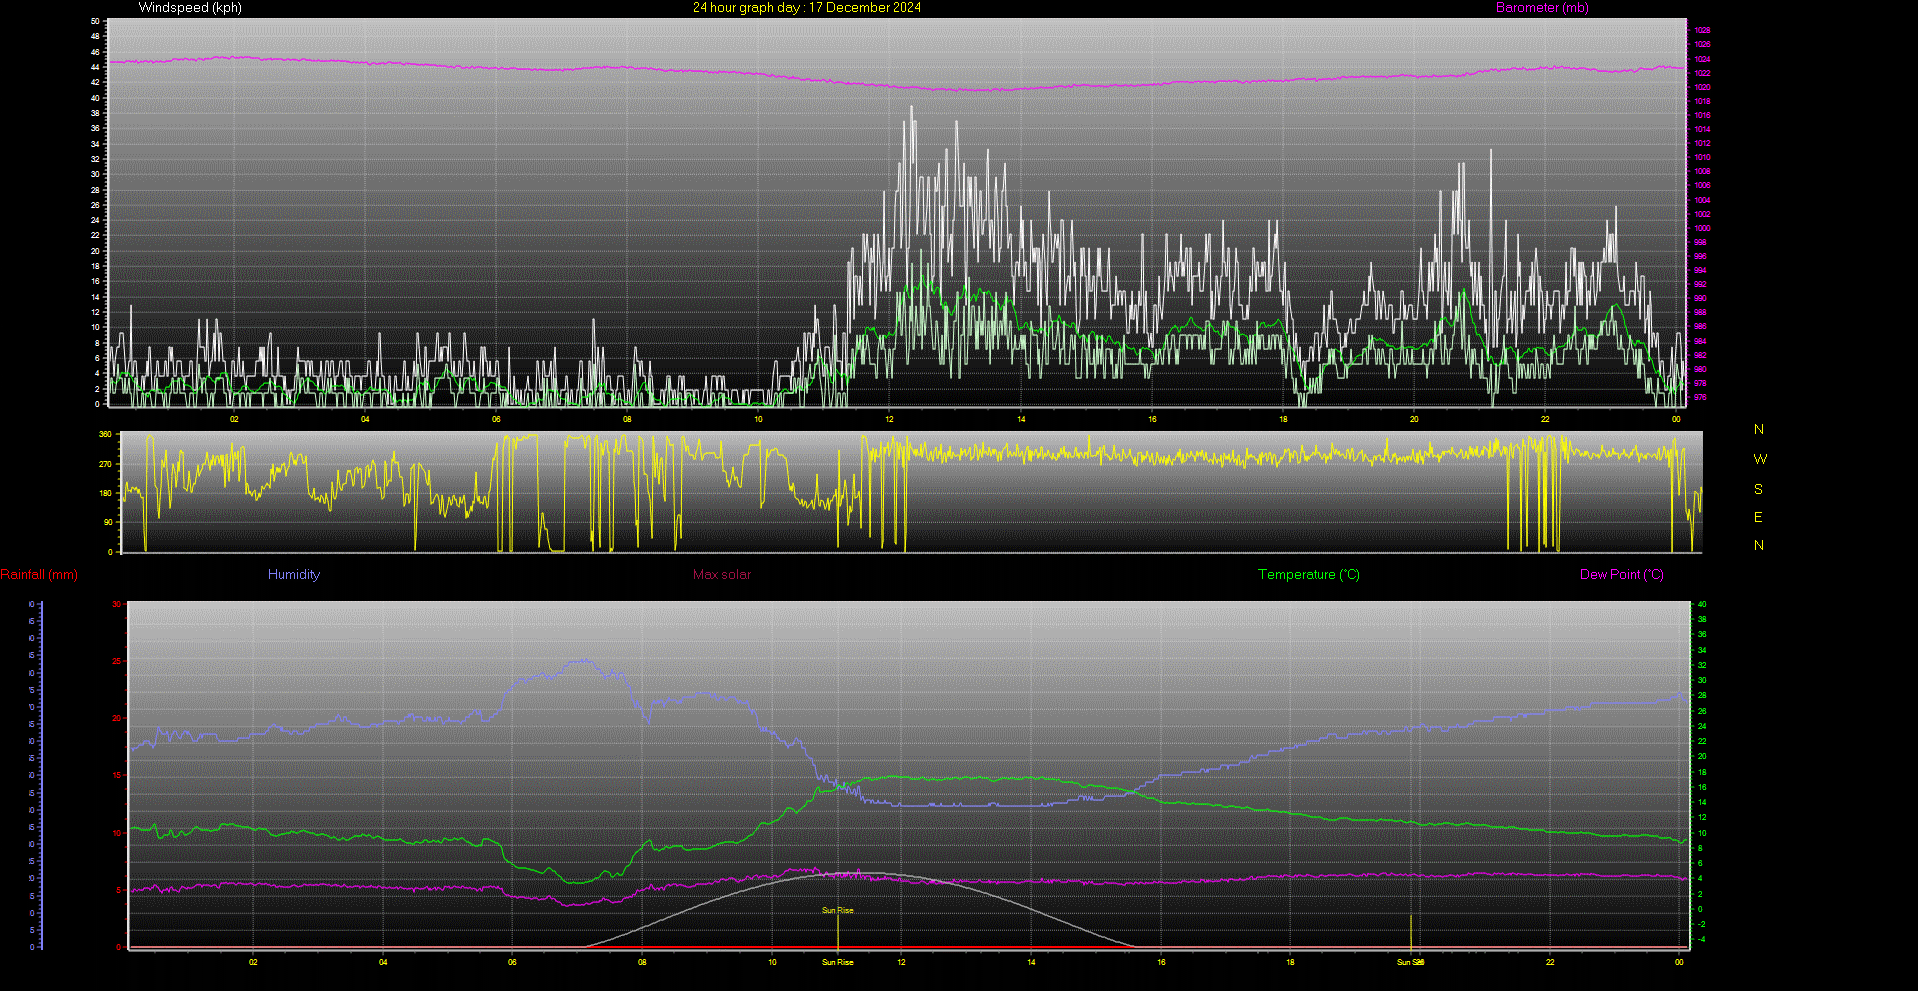Screen dimensions: 1918x991
Task: Click the "90" wind direction axis value
Action: tap(108, 523)
